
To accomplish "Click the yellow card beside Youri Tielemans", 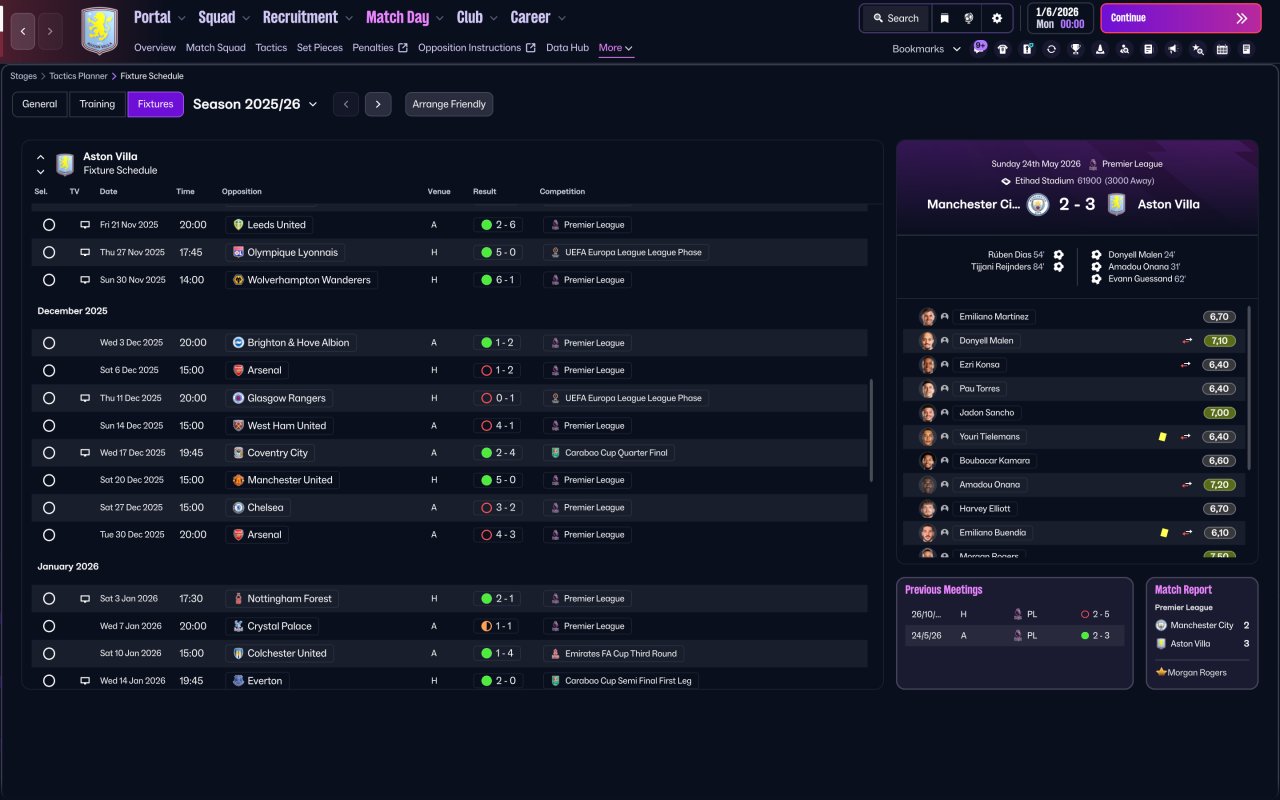I will [x=1163, y=437].
